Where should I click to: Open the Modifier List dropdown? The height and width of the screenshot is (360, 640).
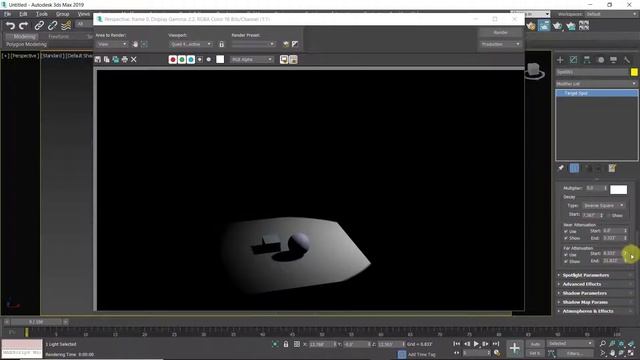pos(596,84)
